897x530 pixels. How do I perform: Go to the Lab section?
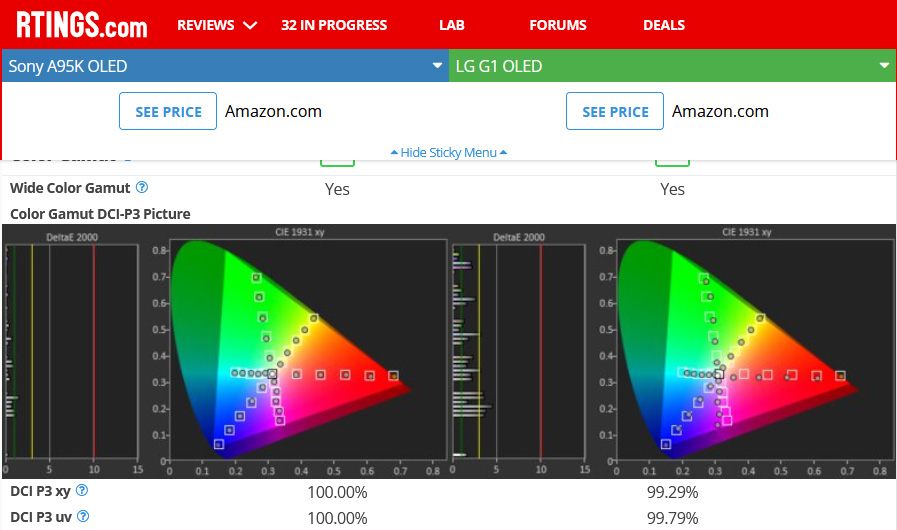(x=451, y=25)
